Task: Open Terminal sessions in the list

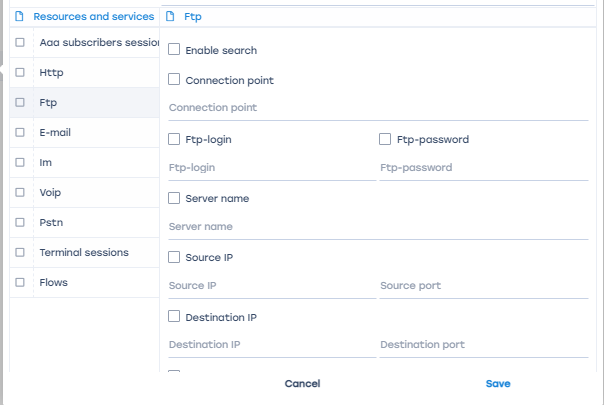Action: (84, 252)
